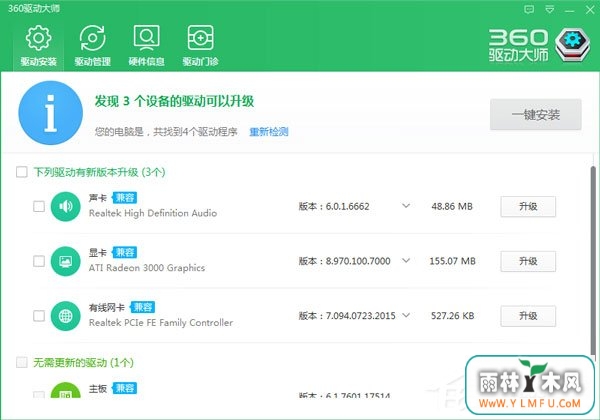The width and height of the screenshot is (600, 420).
Task: Toggle the 无需更新的驱动 section checkbox
Action: point(22,361)
